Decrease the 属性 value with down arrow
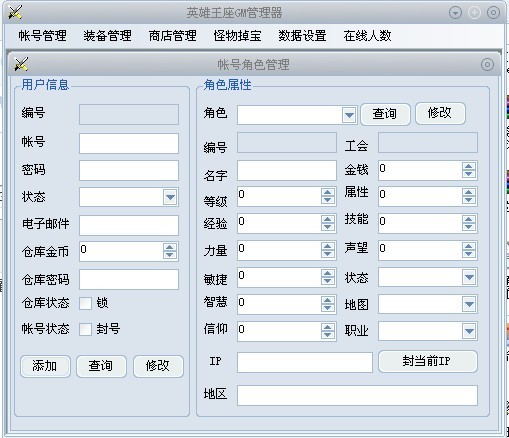This screenshot has height=438, width=509. pos(469,200)
